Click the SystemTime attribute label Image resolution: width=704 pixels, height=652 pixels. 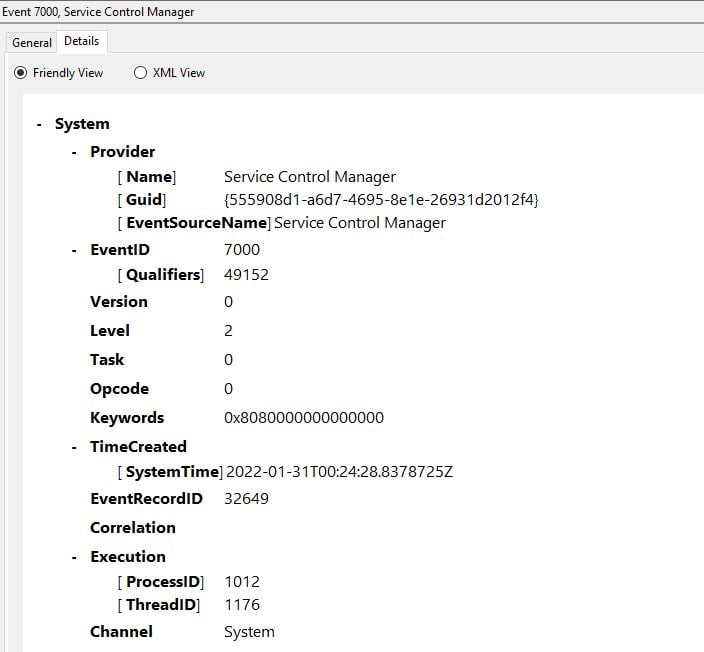coord(172,472)
